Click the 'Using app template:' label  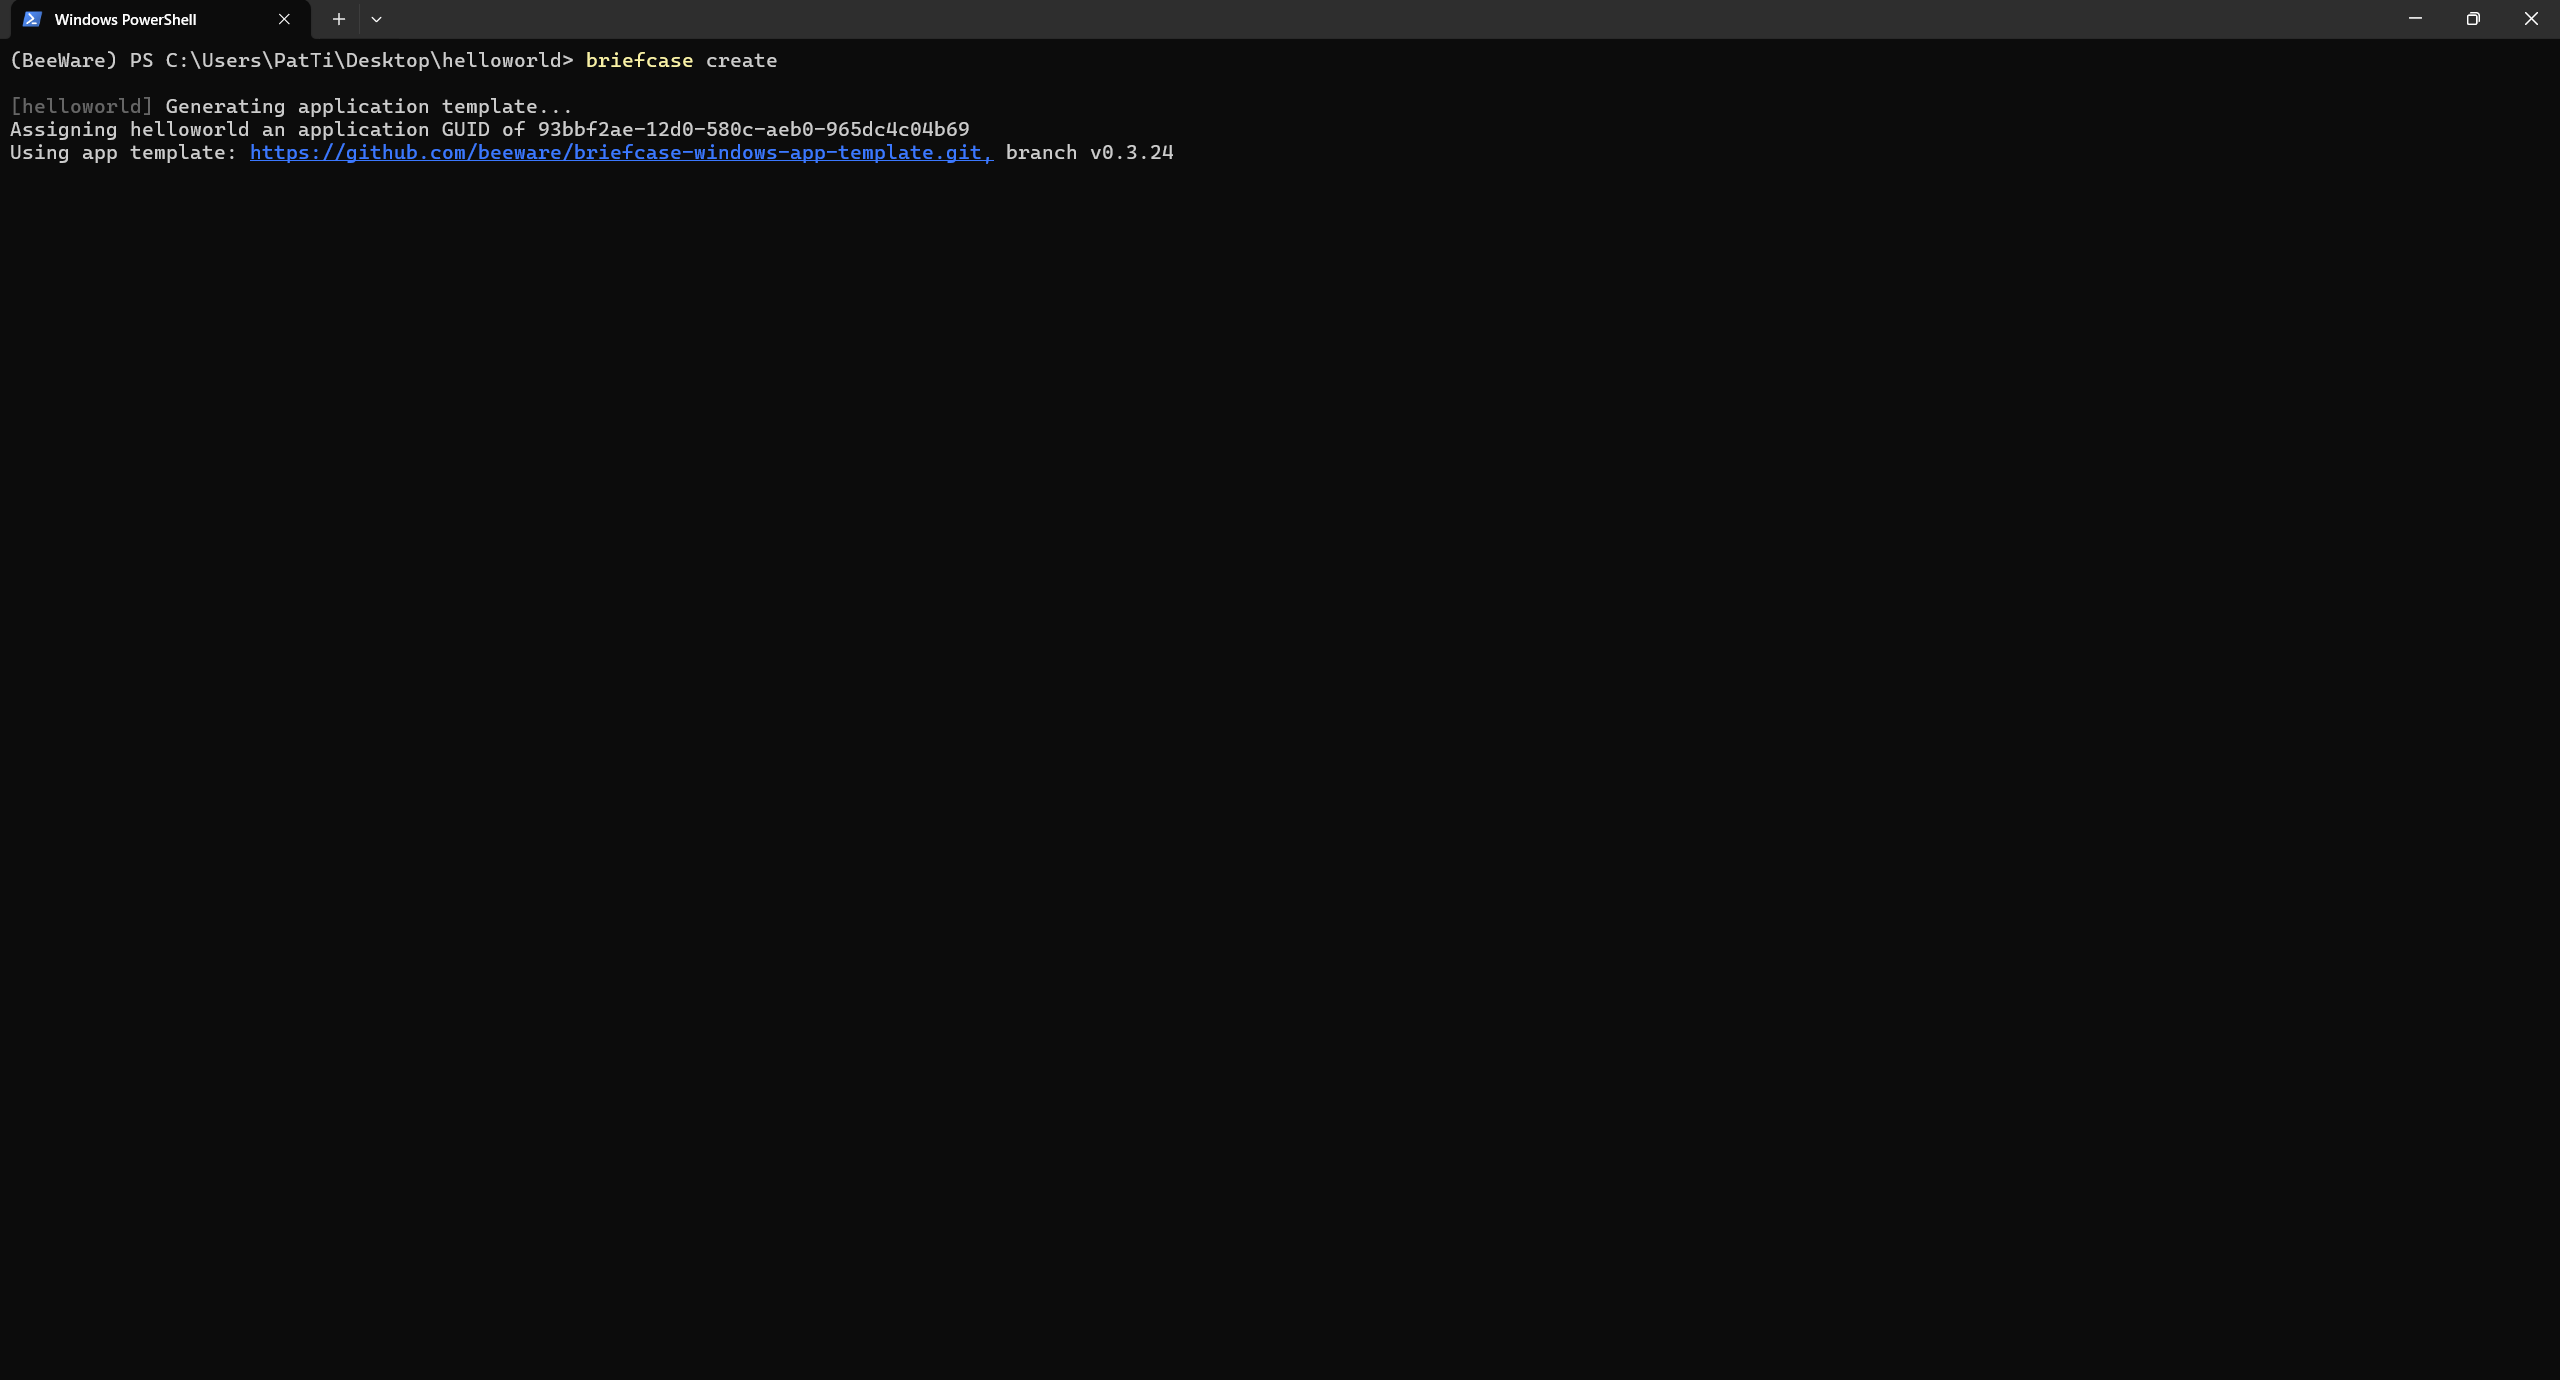tap(124, 153)
